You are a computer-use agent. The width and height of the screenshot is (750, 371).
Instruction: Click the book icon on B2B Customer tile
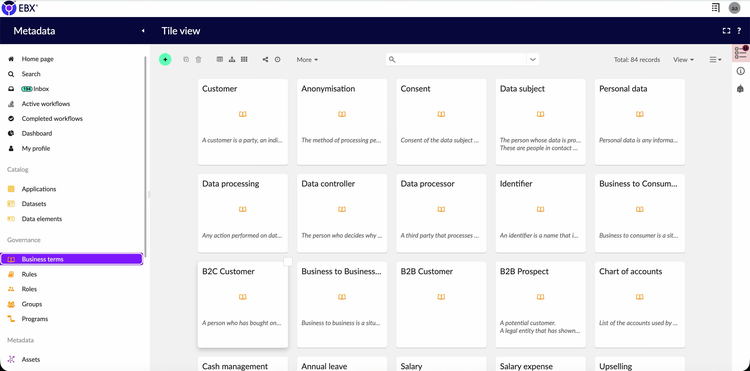coord(441,297)
